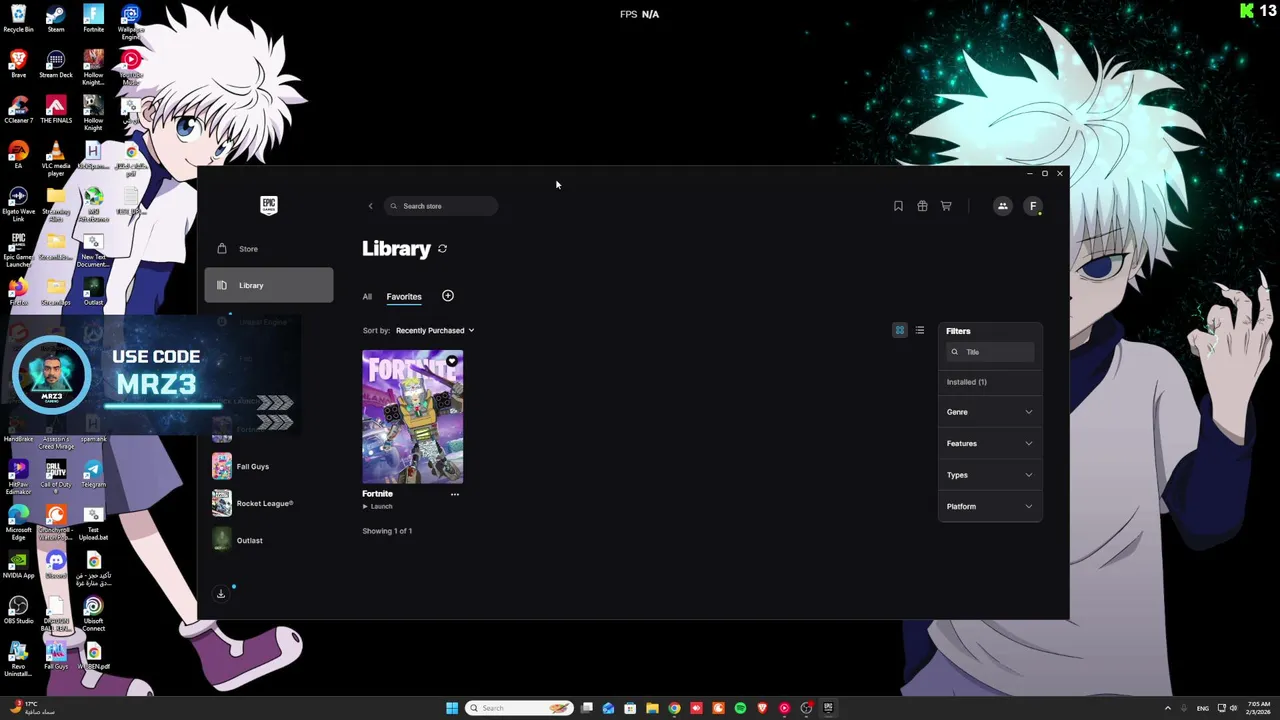Open the friends list icon
The image size is (1280, 720).
1002,206
